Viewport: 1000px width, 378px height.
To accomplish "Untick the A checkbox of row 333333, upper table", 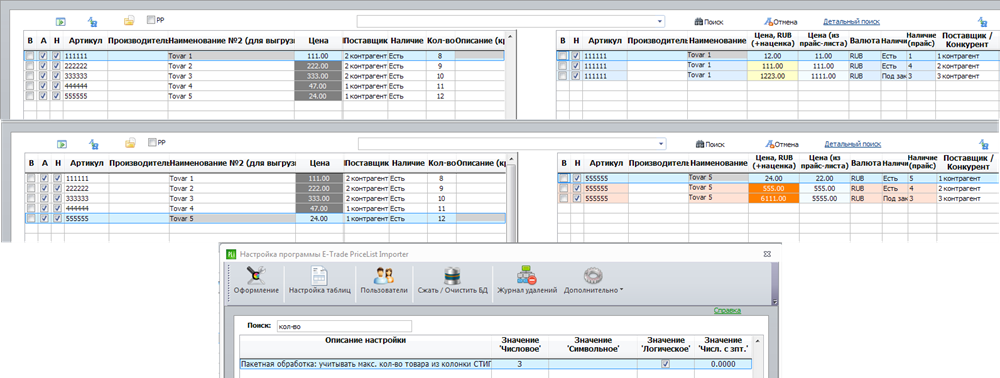I will point(43,76).
